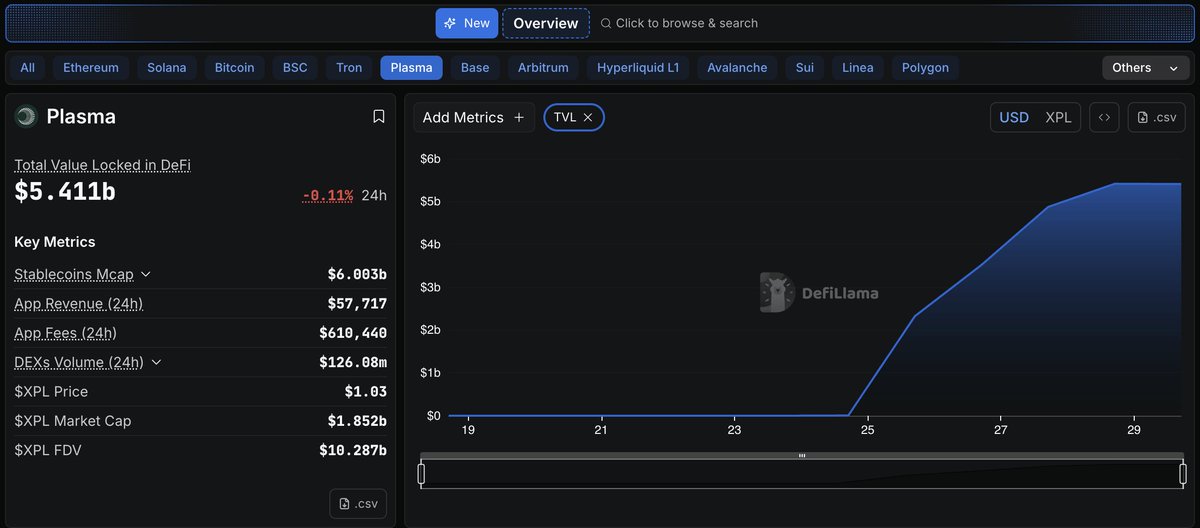Click the Key Metrics heading
The height and width of the screenshot is (528, 1200).
(x=55, y=242)
